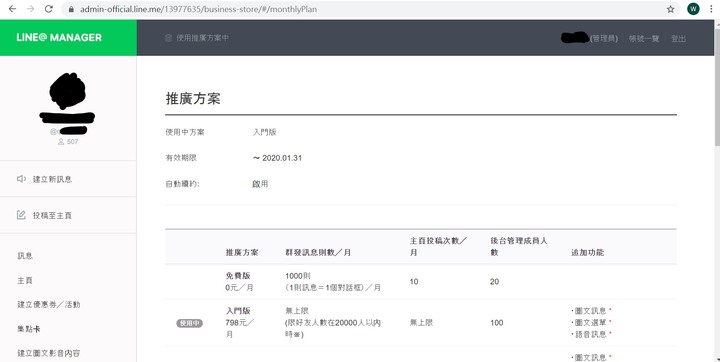Click the 使用中 badge on 入門版 row

click(x=190, y=323)
